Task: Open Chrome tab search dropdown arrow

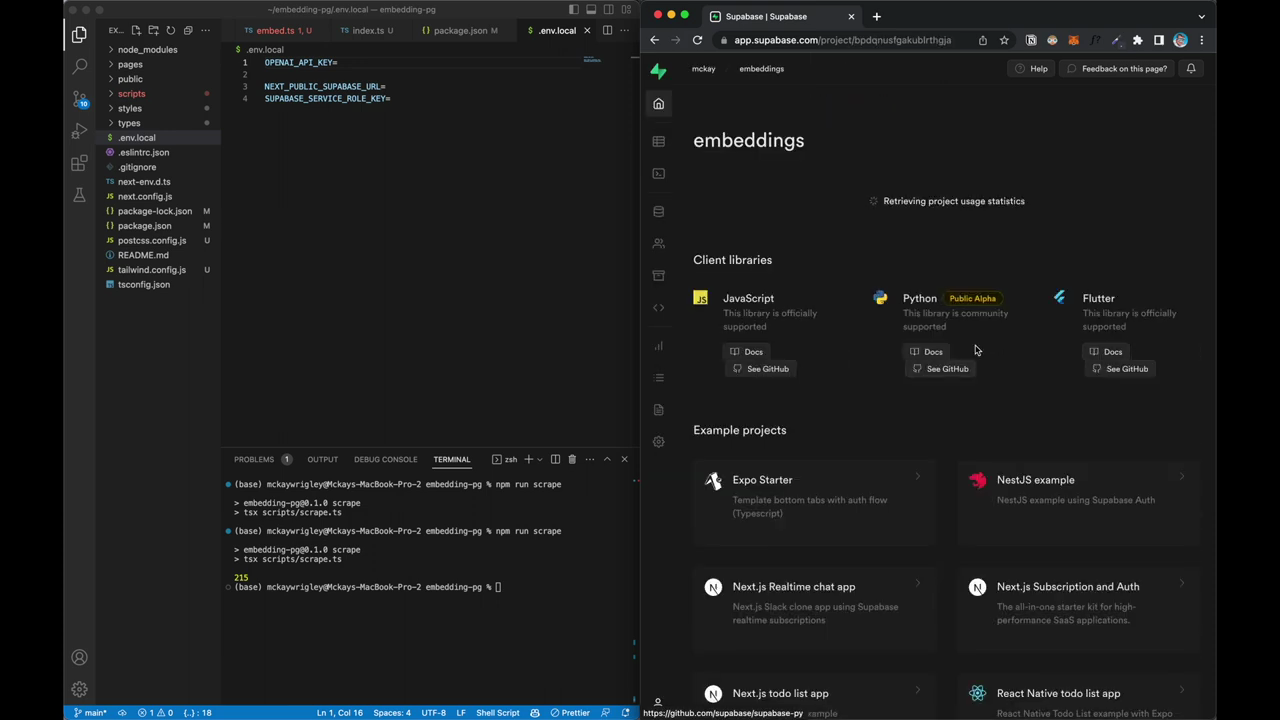Action: (x=1202, y=16)
